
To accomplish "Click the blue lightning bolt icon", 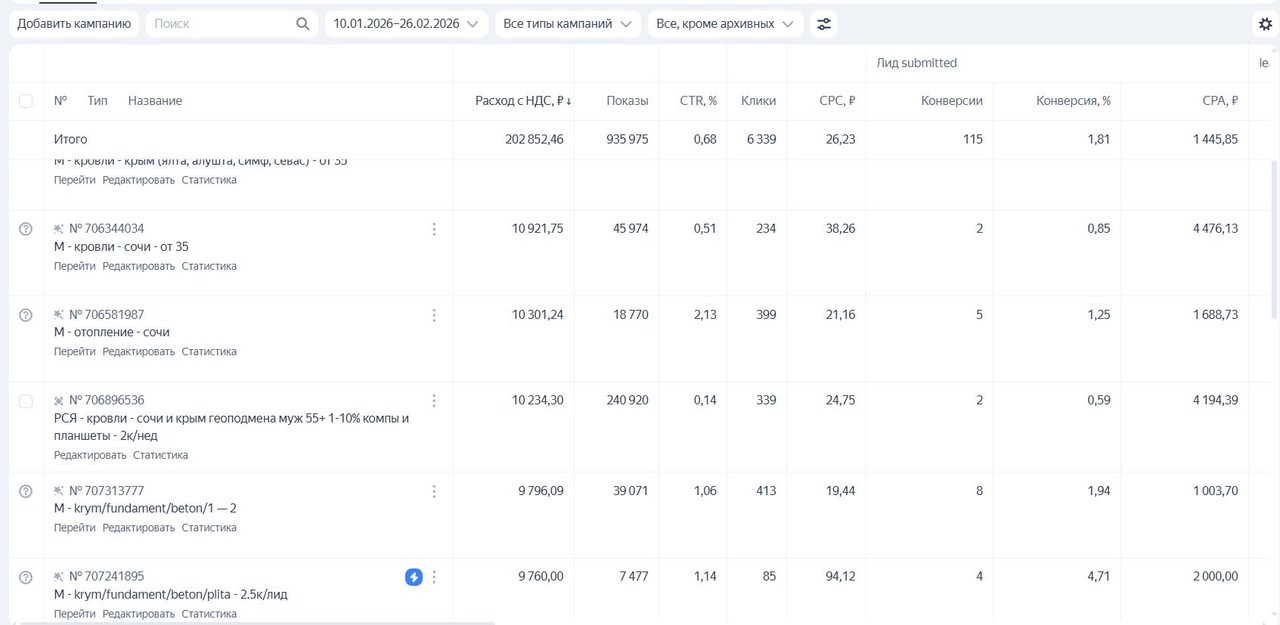I will pos(413,577).
